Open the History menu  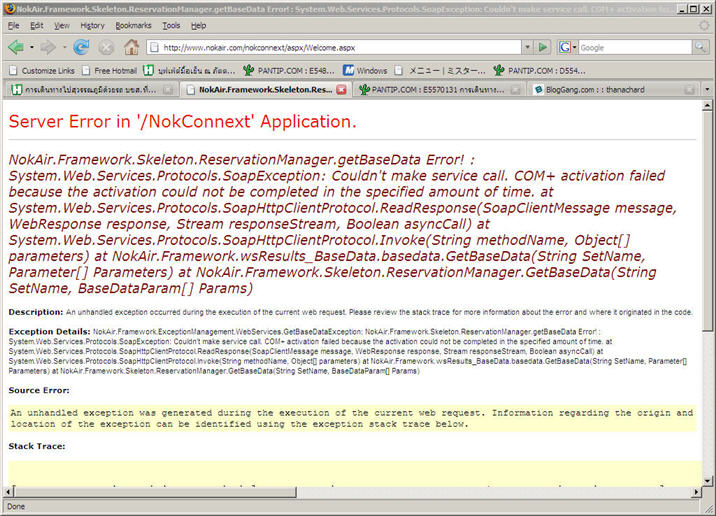click(x=92, y=26)
